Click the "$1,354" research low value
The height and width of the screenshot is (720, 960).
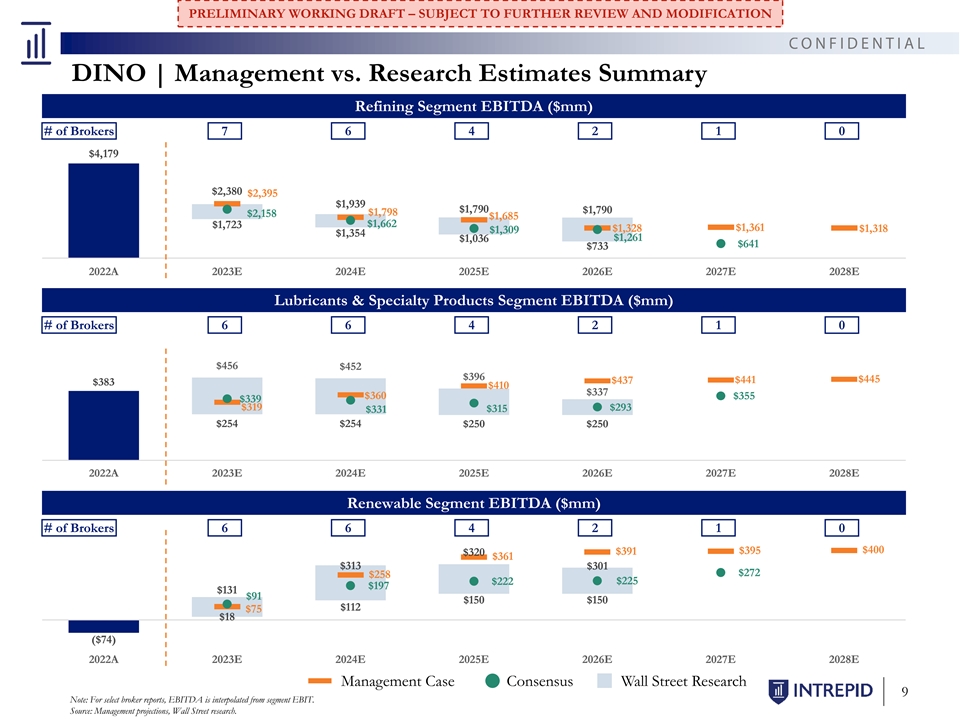tap(350, 233)
